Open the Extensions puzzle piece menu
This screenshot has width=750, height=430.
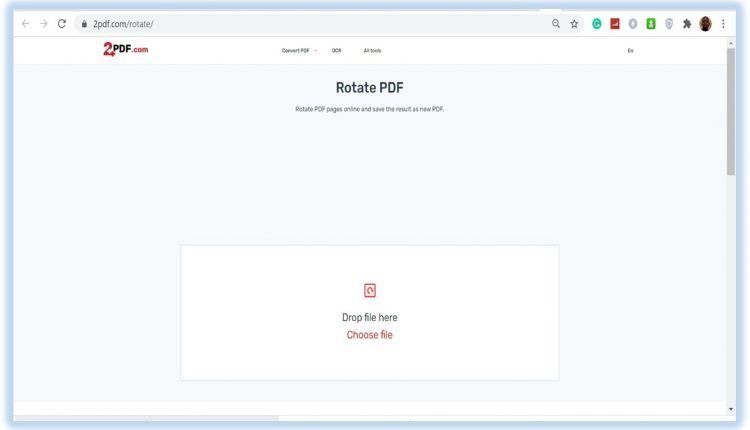pyautogui.click(x=687, y=23)
